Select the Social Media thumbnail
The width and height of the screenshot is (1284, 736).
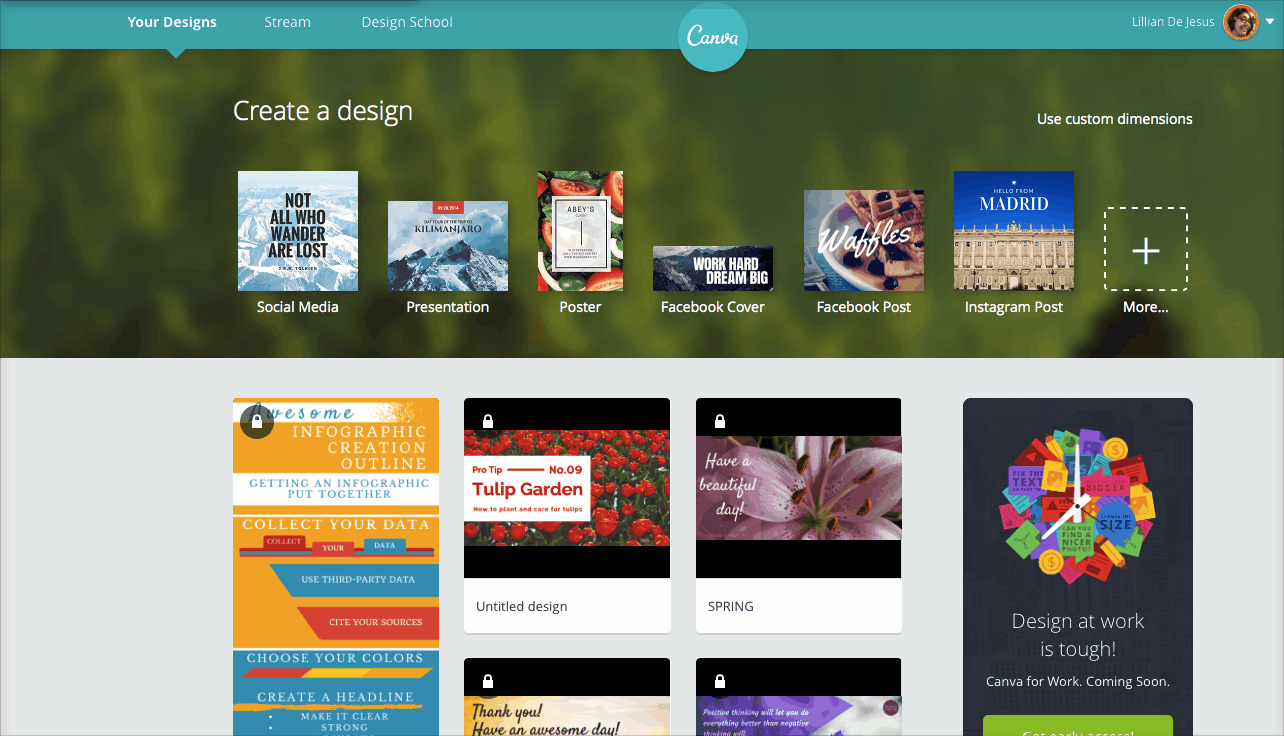(298, 231)
